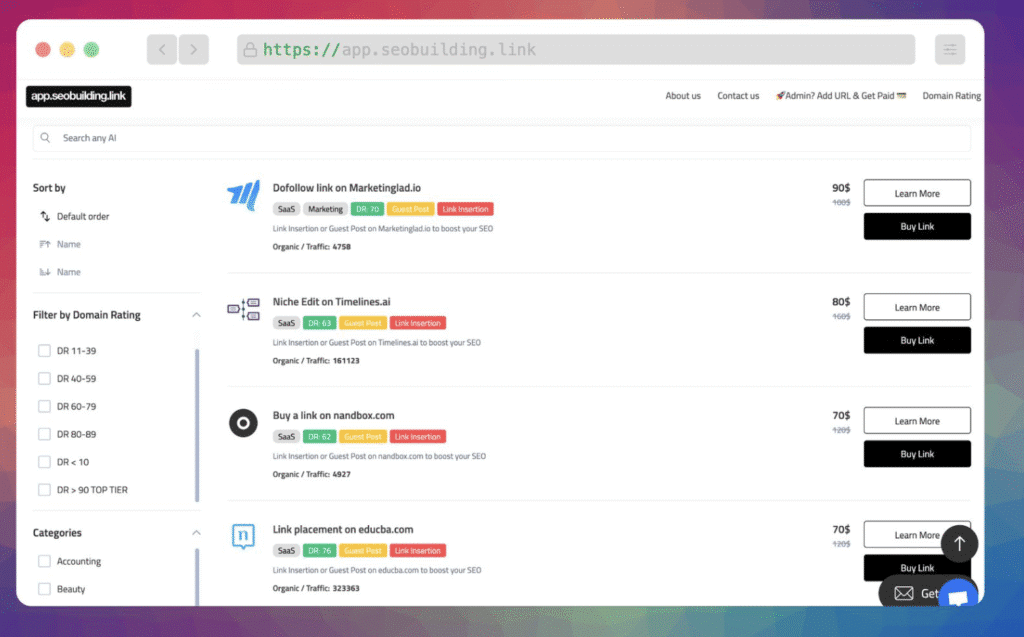Click the Search any AI input field
This screenshot has width=1024, height=637.
coord(502,138)
